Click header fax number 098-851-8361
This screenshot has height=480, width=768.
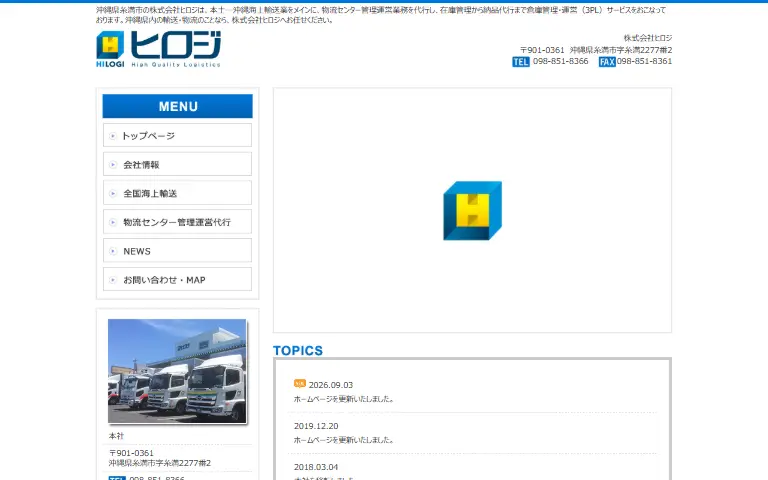[x=644, y=61]
